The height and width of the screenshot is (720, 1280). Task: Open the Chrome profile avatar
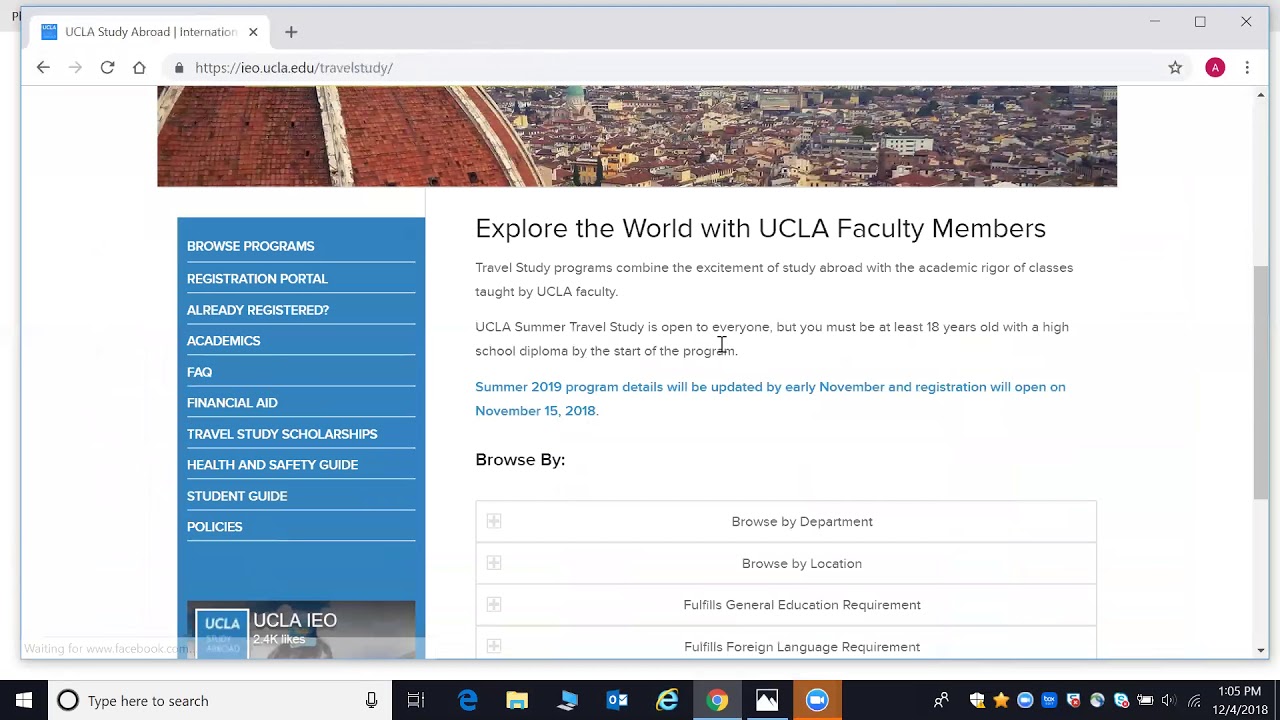click(1215, 67)
